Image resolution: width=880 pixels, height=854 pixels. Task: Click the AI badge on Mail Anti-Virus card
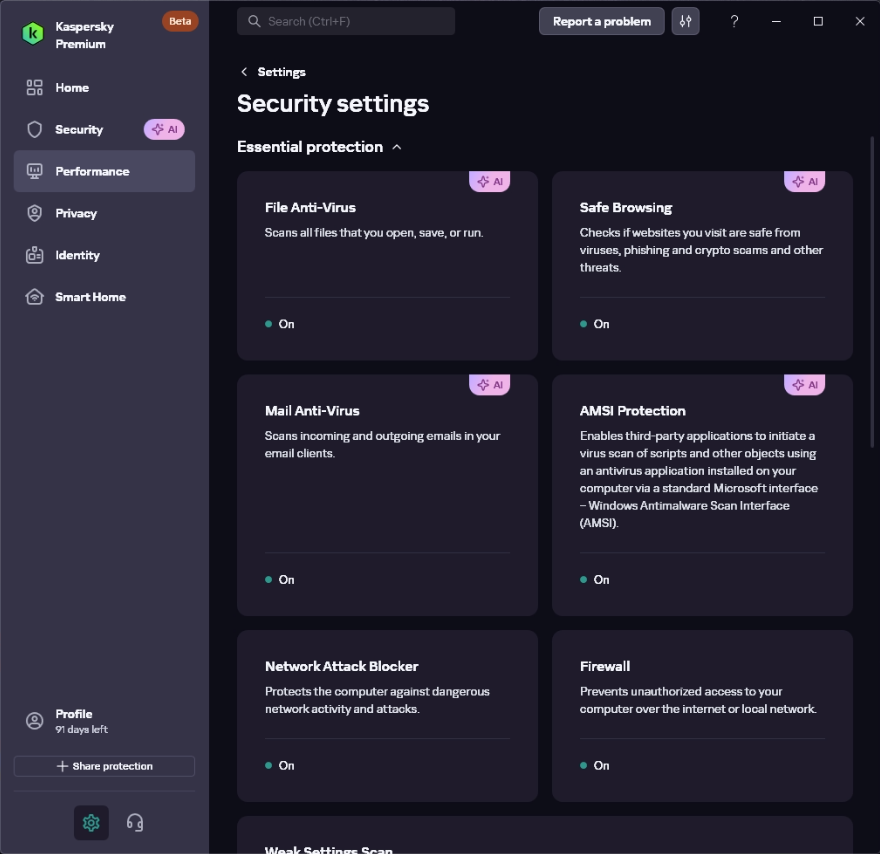tap(489, 384)
